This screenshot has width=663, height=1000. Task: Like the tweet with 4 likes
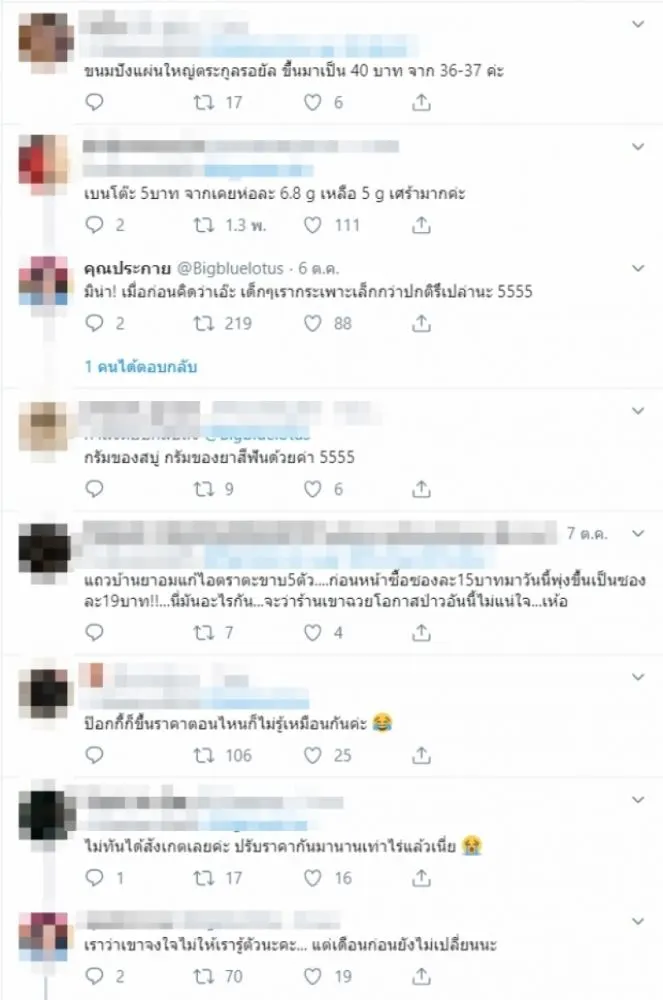pos(312,633)
